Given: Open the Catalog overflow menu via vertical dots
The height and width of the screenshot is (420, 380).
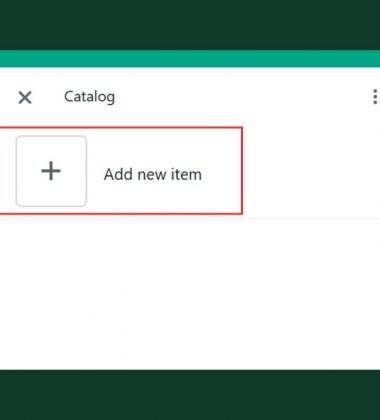Looking at the screenshot, I should (x=375, y=97).
